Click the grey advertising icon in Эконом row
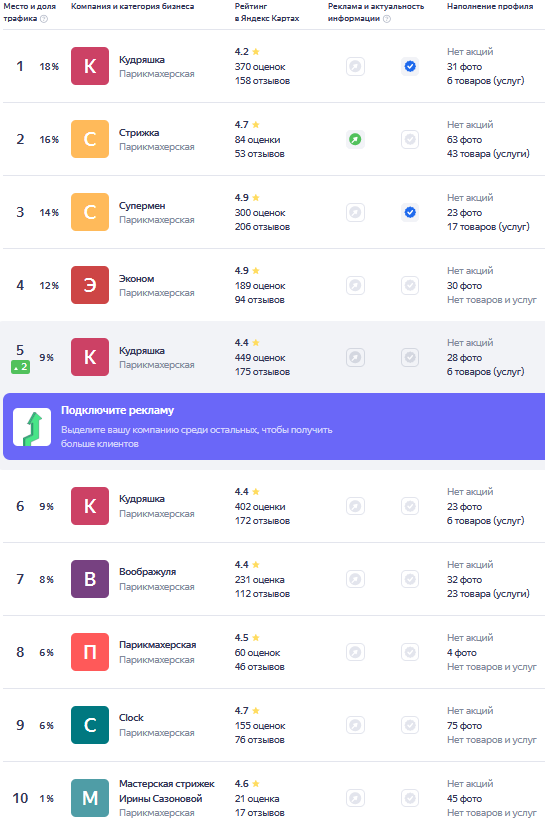 356,285
